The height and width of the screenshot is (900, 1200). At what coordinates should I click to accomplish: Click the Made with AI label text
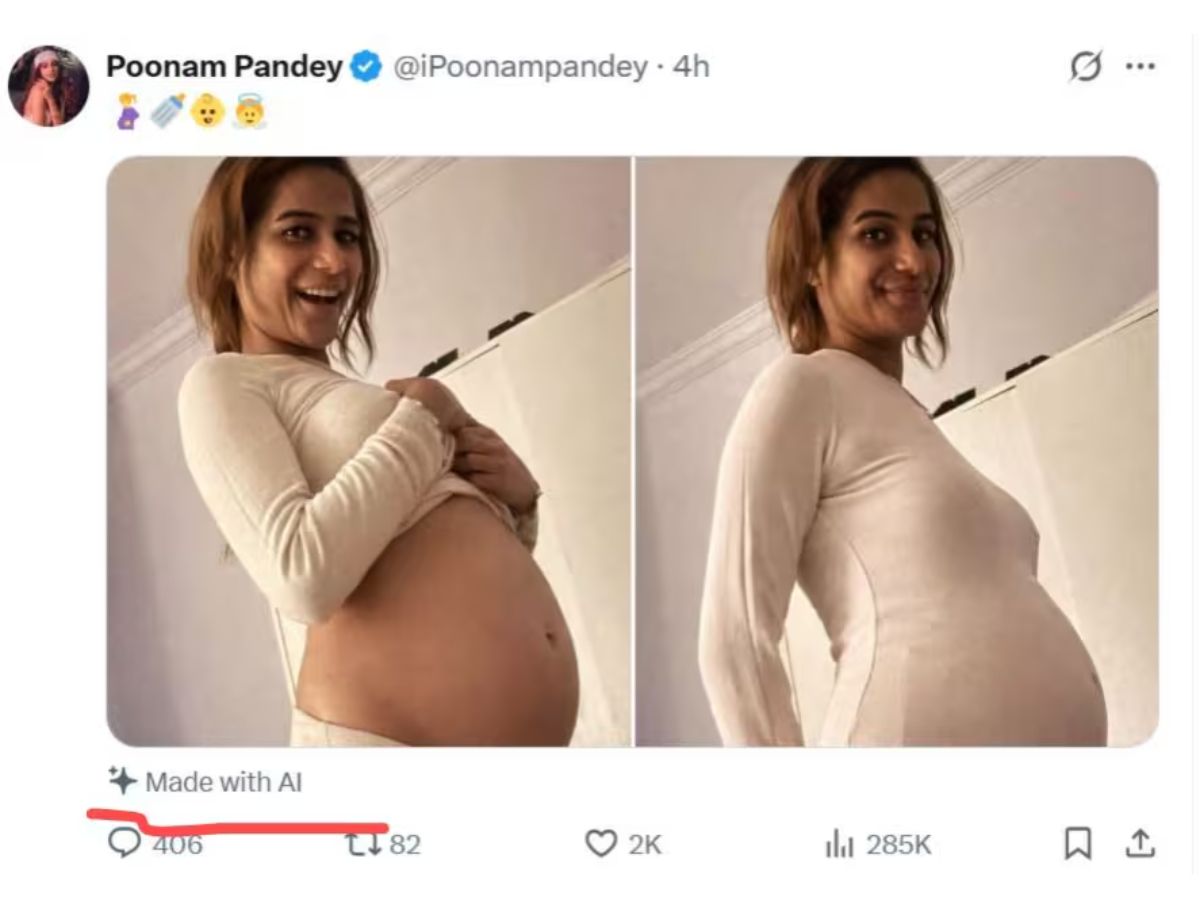tap(223, 781)
